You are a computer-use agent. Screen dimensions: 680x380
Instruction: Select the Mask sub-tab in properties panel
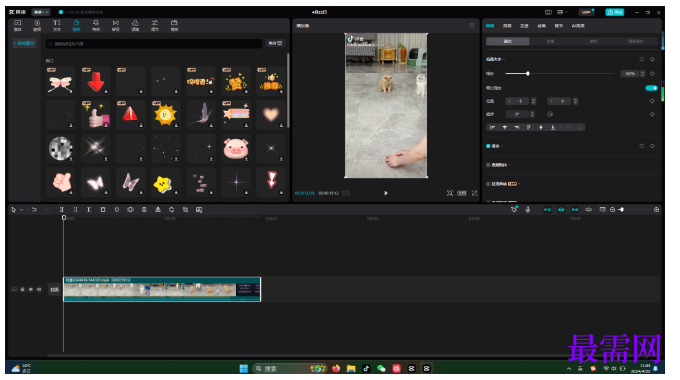click(593, 41)
